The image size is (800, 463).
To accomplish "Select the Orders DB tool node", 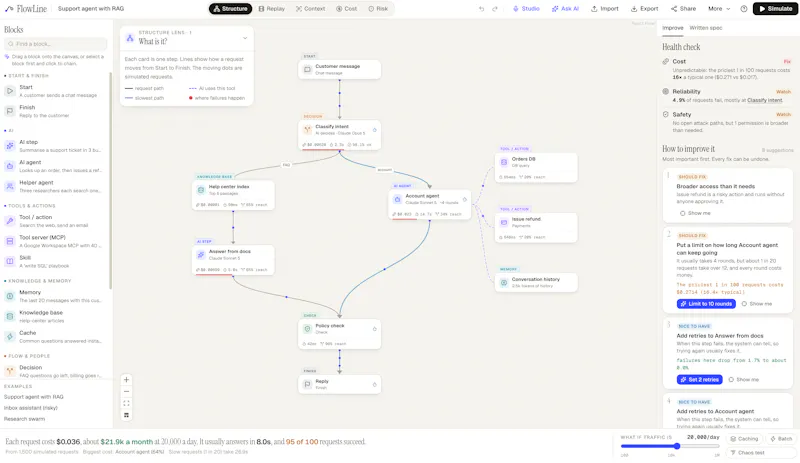I will [x=536, y=167].
